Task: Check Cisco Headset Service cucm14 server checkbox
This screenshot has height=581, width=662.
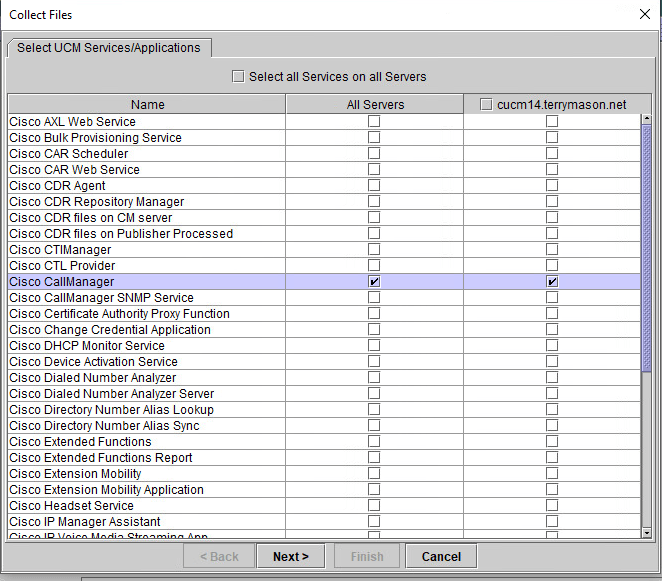Action: 552,505
